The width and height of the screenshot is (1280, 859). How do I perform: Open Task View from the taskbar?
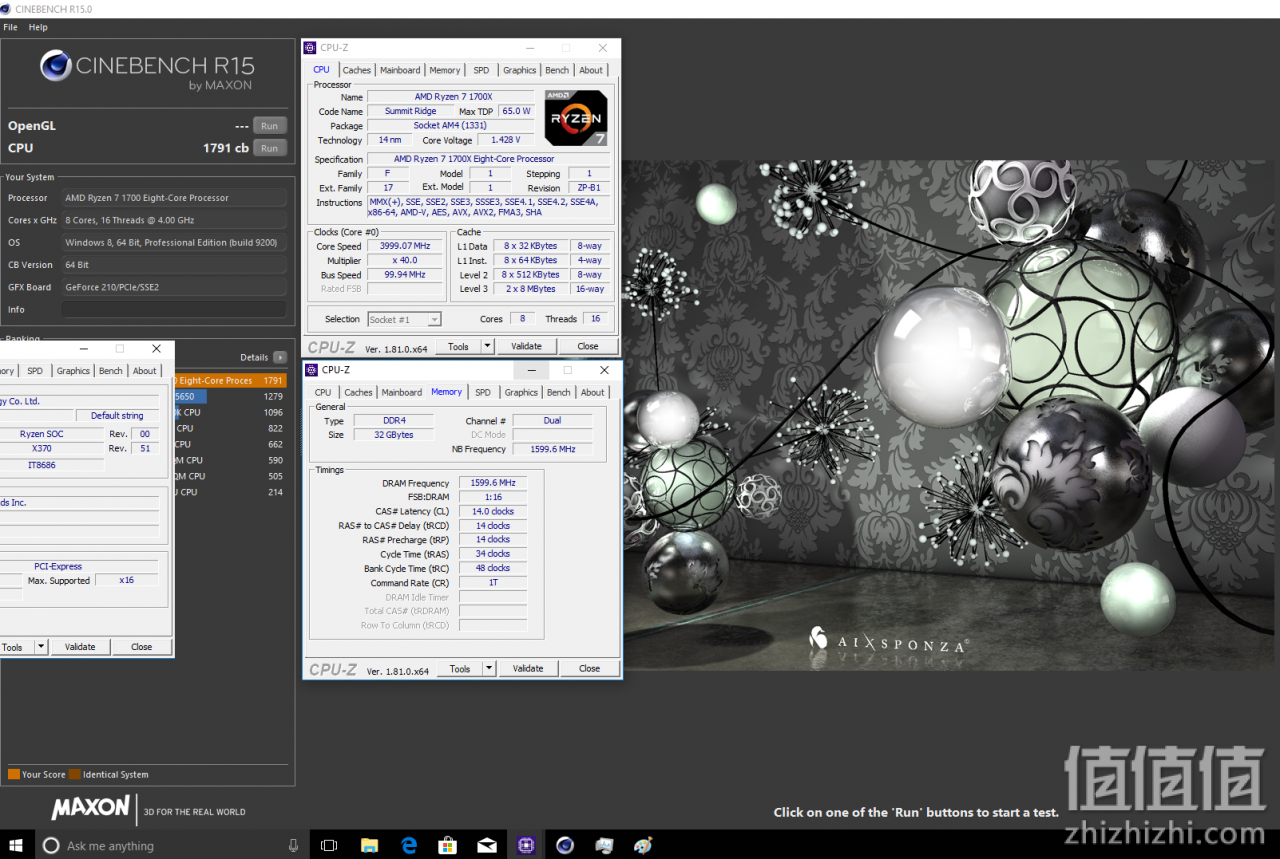pos(328,845)
